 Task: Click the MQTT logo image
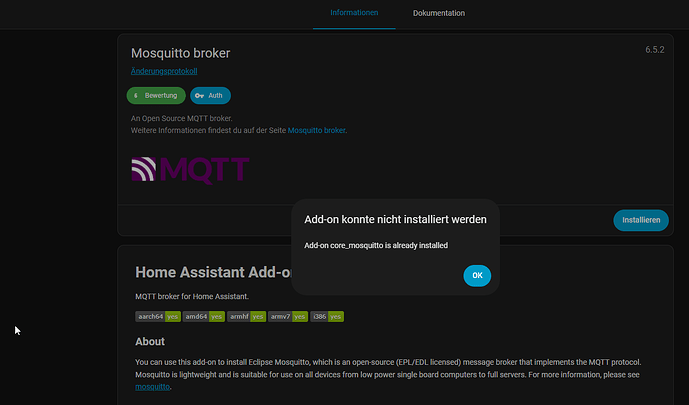coord(190,170)
